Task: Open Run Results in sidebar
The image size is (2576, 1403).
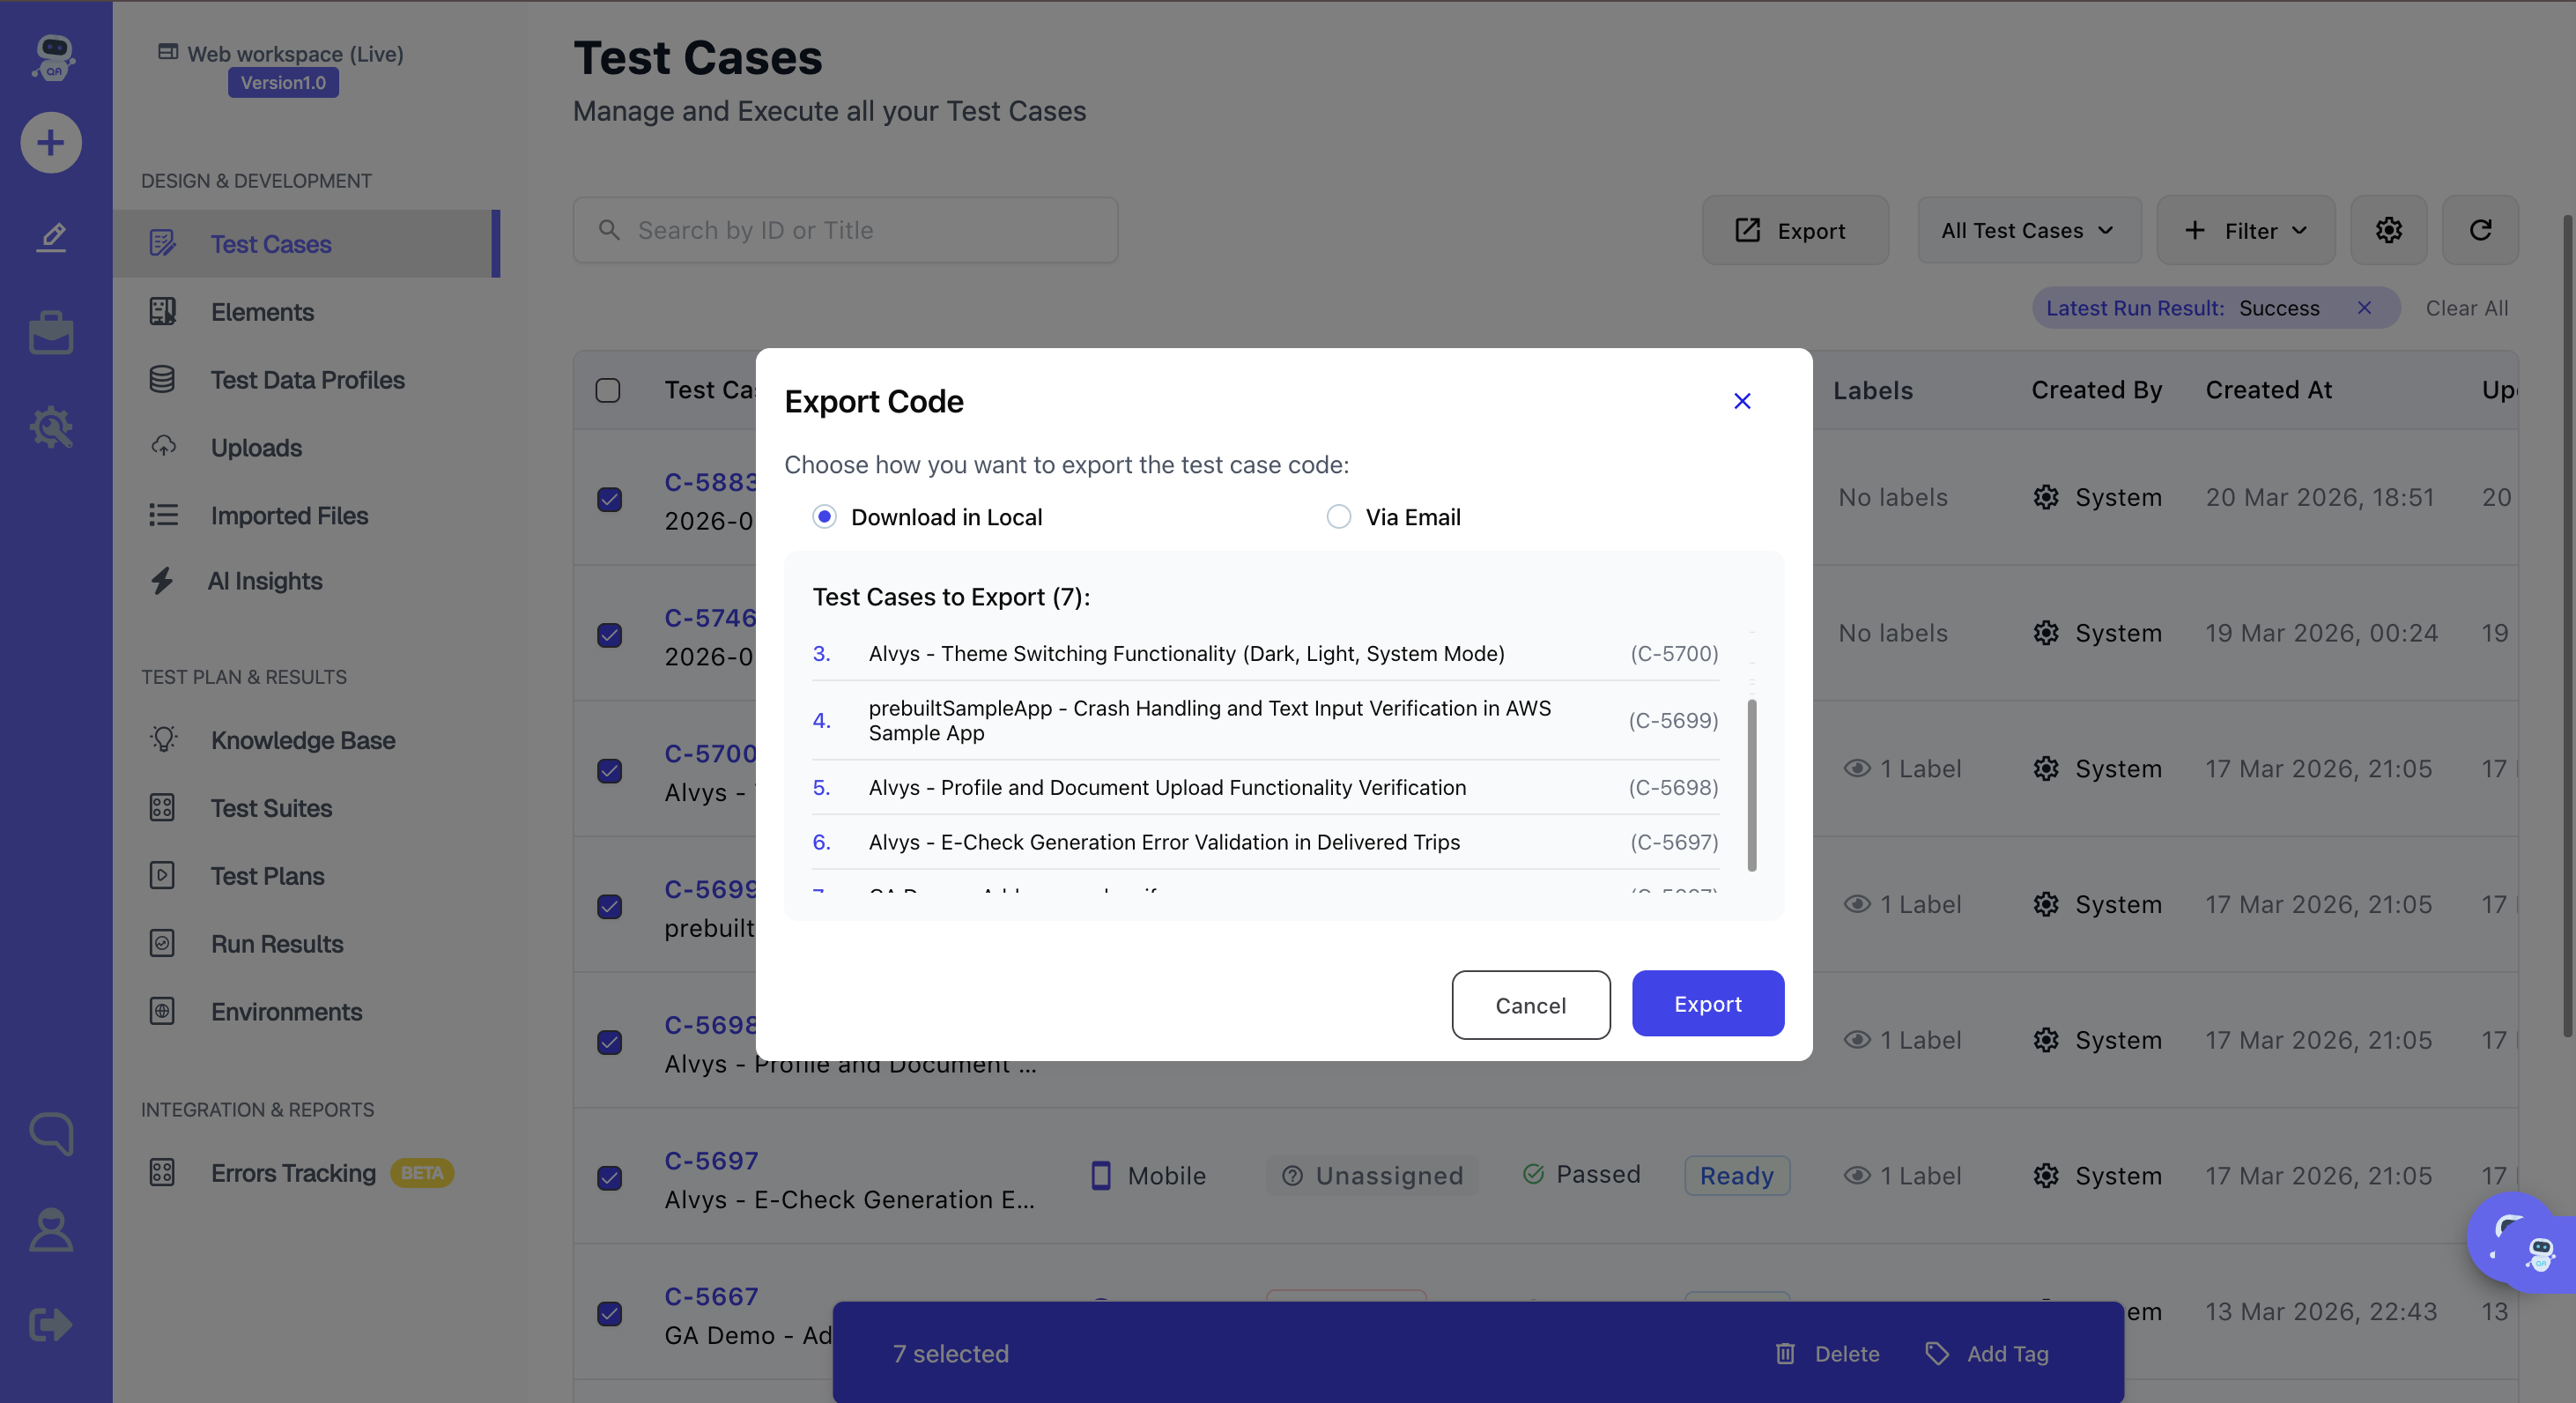Action: point(276,944)
